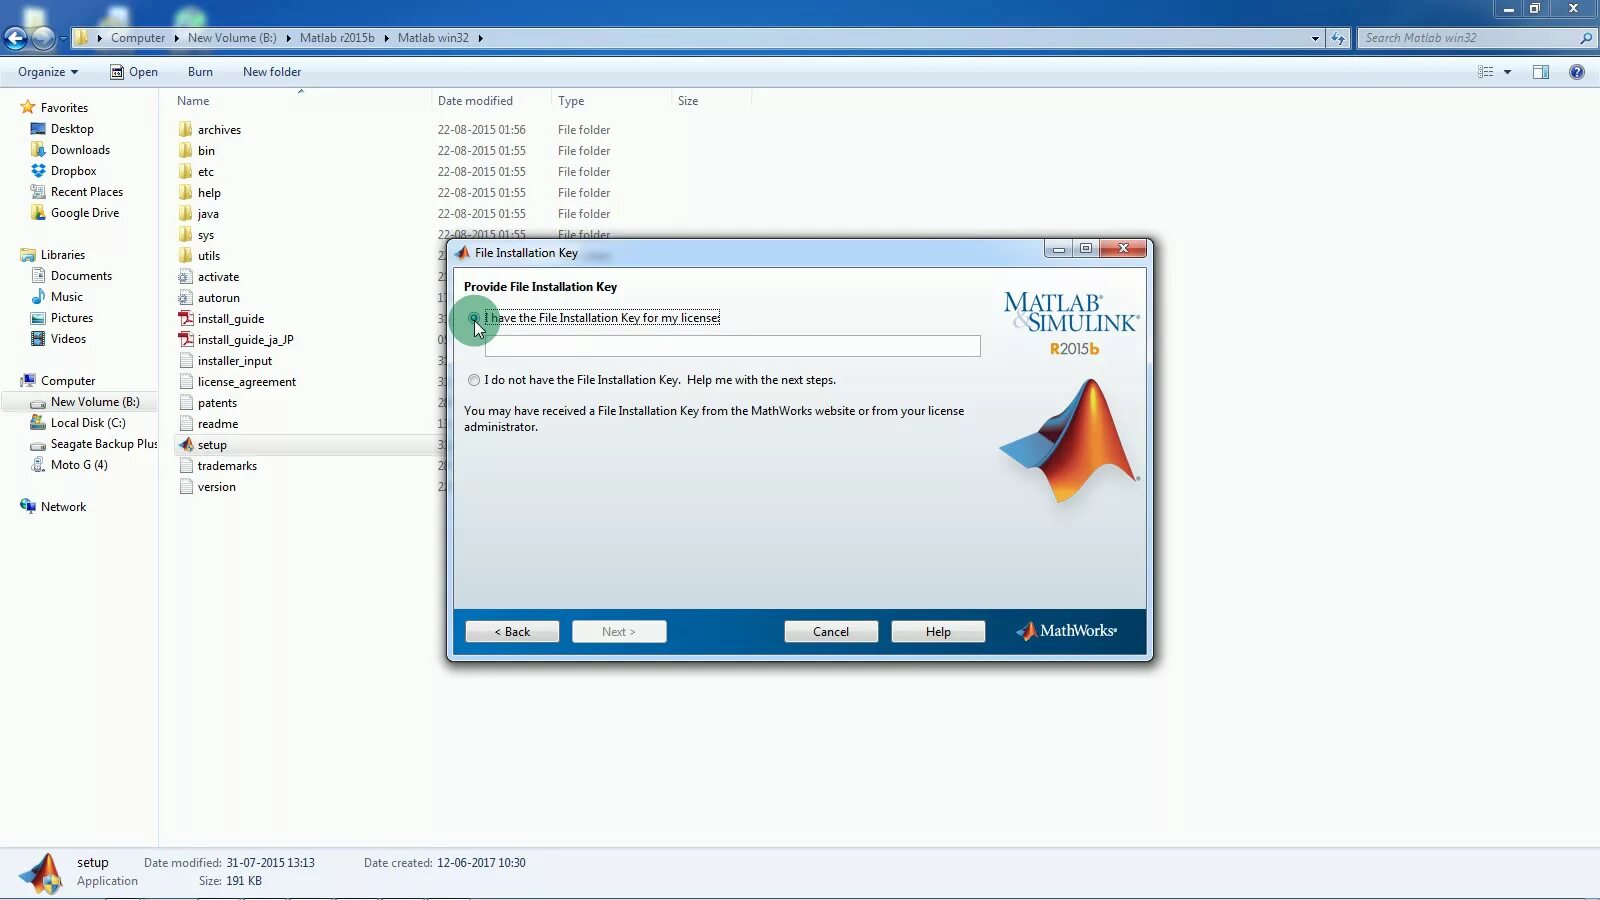Select 'Matlab win32' in address breadcrumb

(433, 38)
